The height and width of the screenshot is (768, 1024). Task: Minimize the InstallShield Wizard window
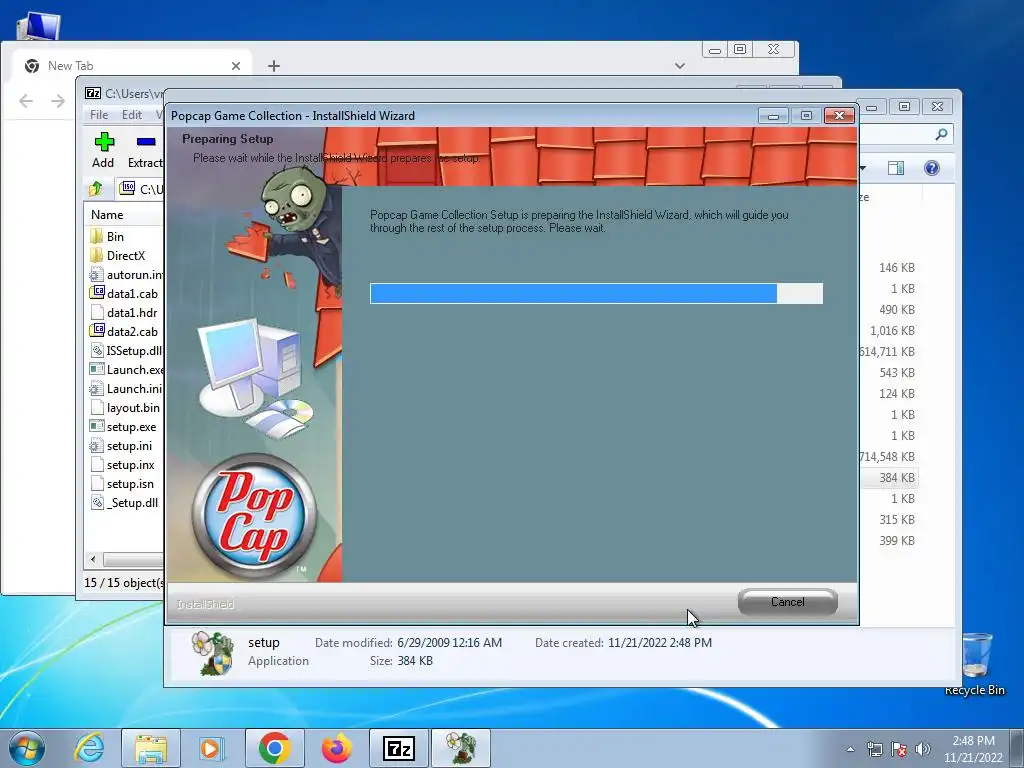pyautogui.click(x=773, y=116)
